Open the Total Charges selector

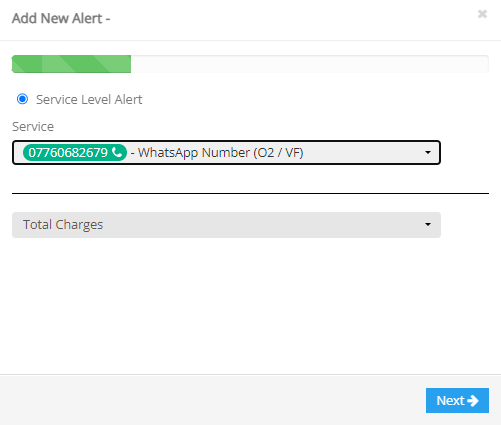click(x=226, y=225)
